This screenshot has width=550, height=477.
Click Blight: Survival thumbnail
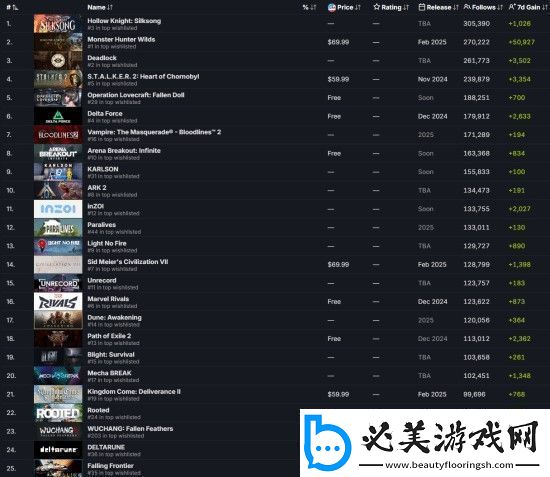pos(58,357)
